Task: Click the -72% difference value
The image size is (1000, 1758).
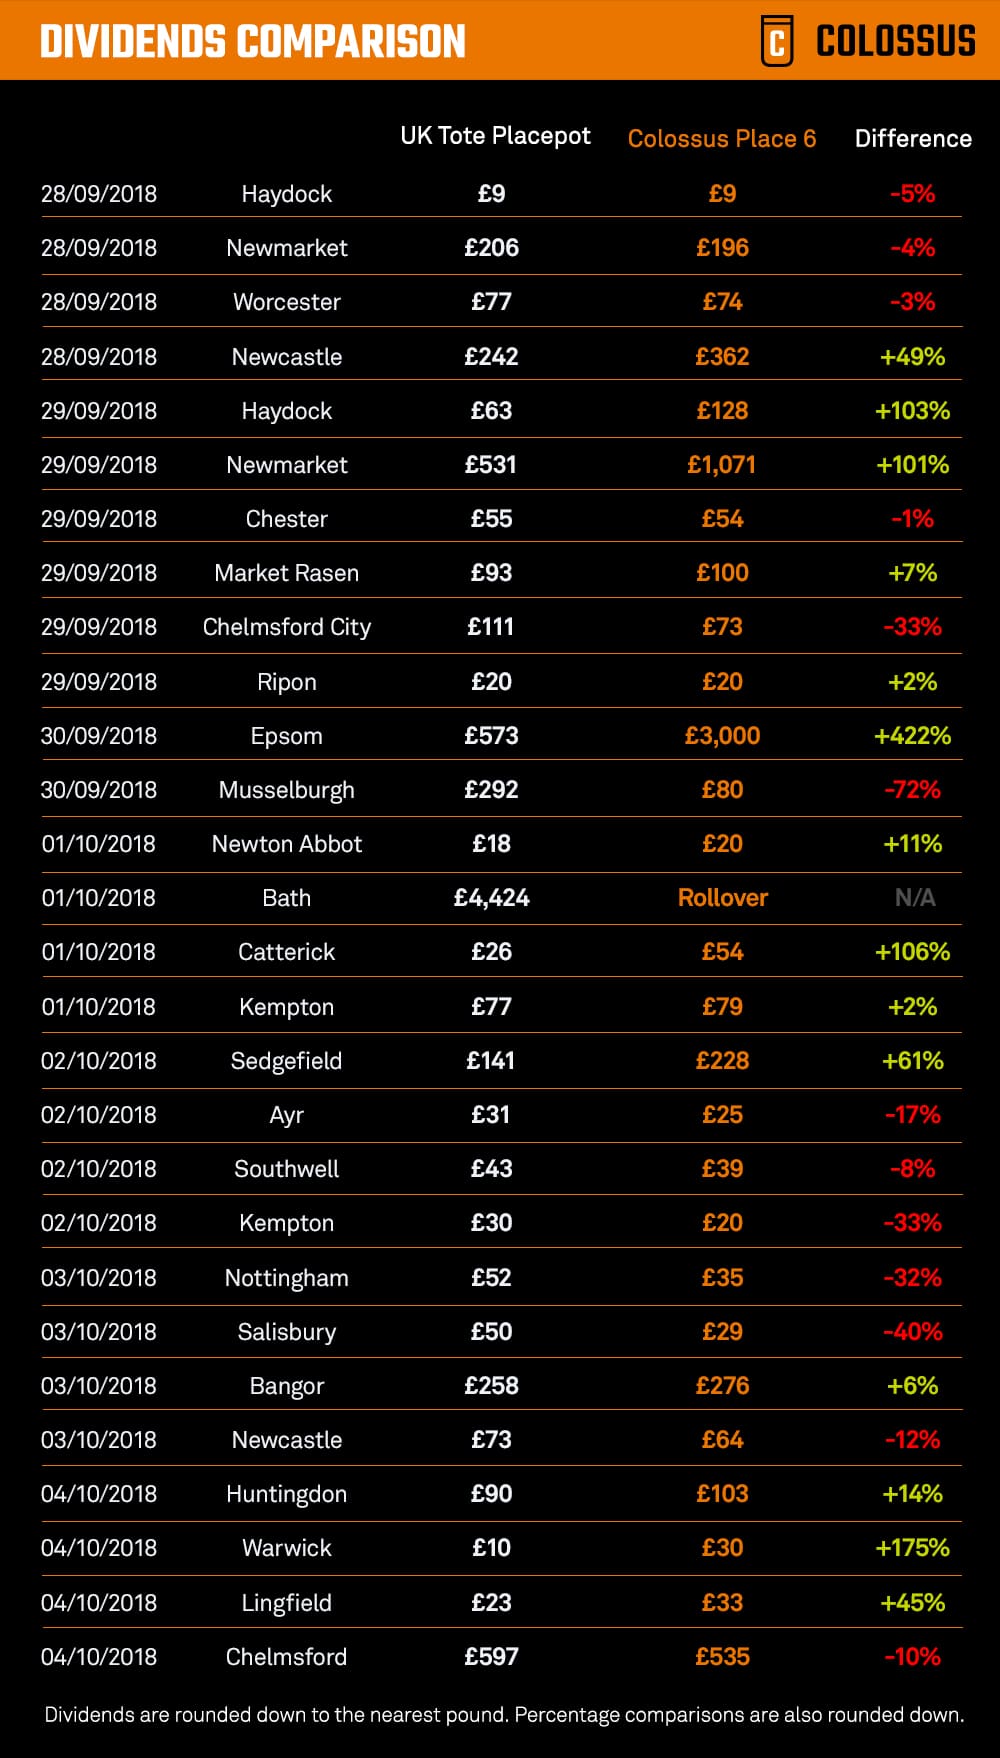Action: pyautogui.click(x=912, y=790)
